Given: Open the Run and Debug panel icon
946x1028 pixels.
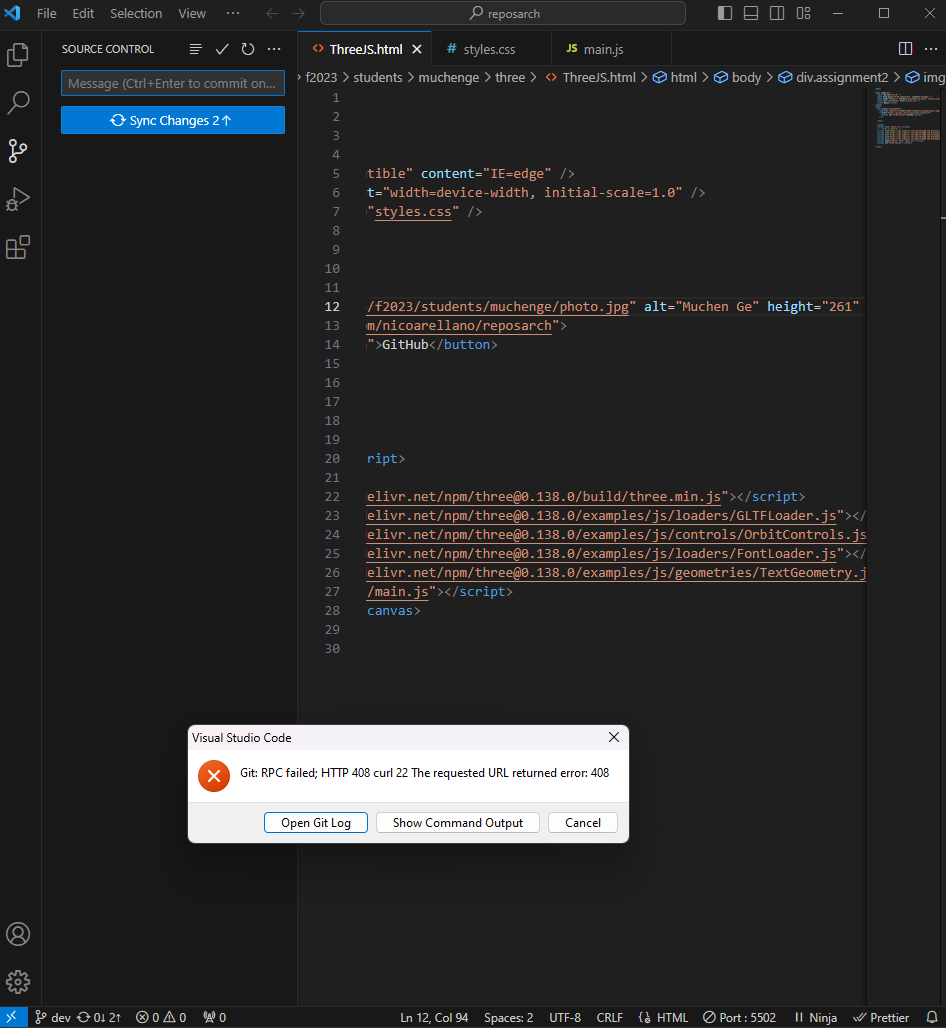Looking at the screenshot, I should click(x=18, y=199).
